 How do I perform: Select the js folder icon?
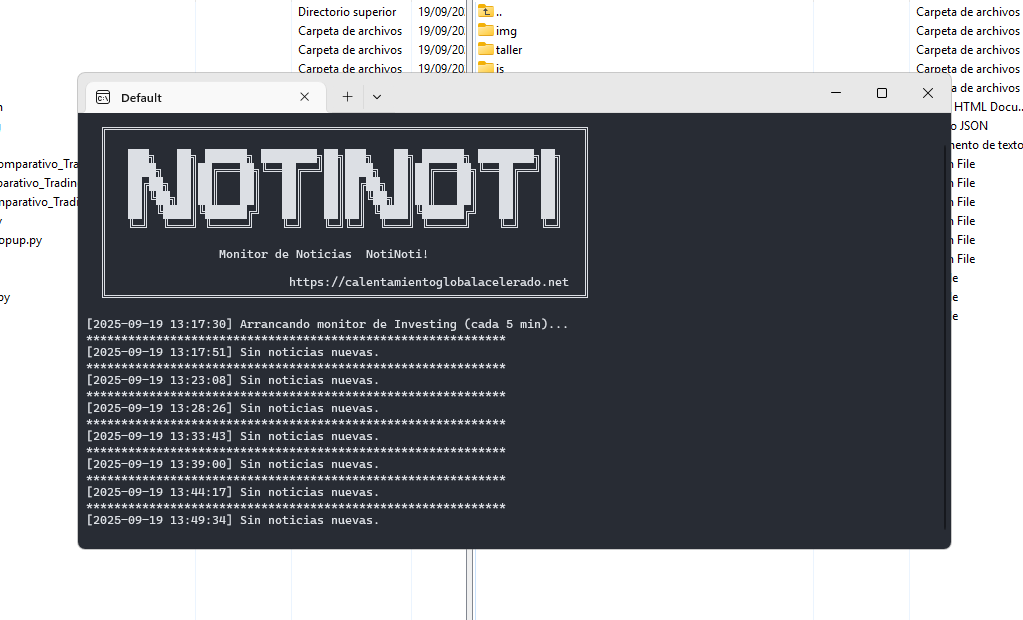point(486,67)
